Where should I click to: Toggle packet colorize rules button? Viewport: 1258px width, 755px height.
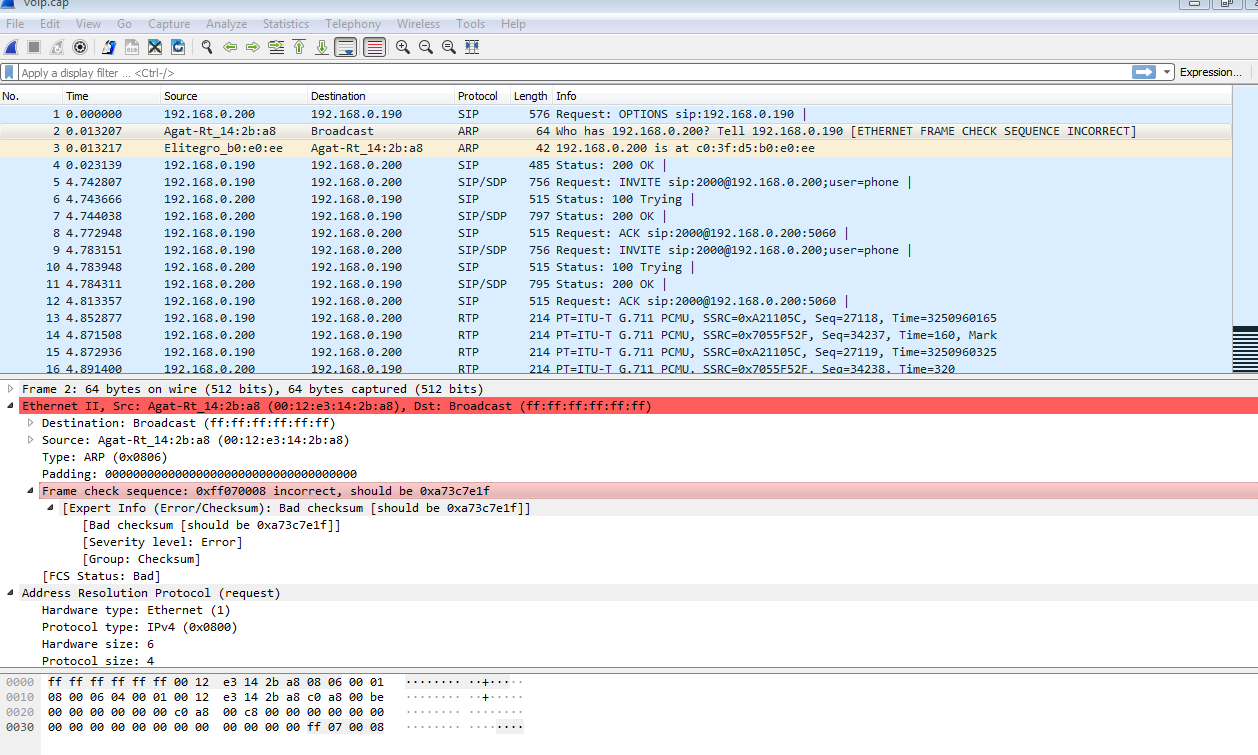(375, 47)
